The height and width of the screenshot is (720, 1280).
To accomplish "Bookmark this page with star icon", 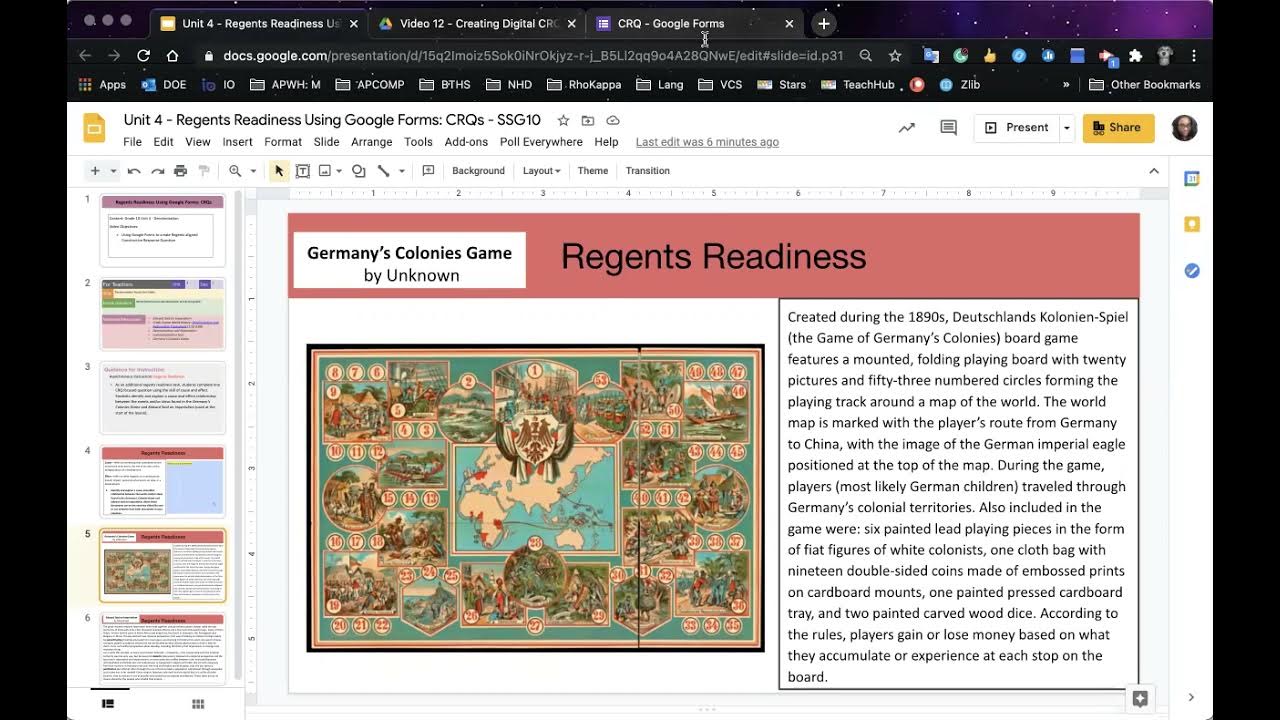I will tap(895, 56).
